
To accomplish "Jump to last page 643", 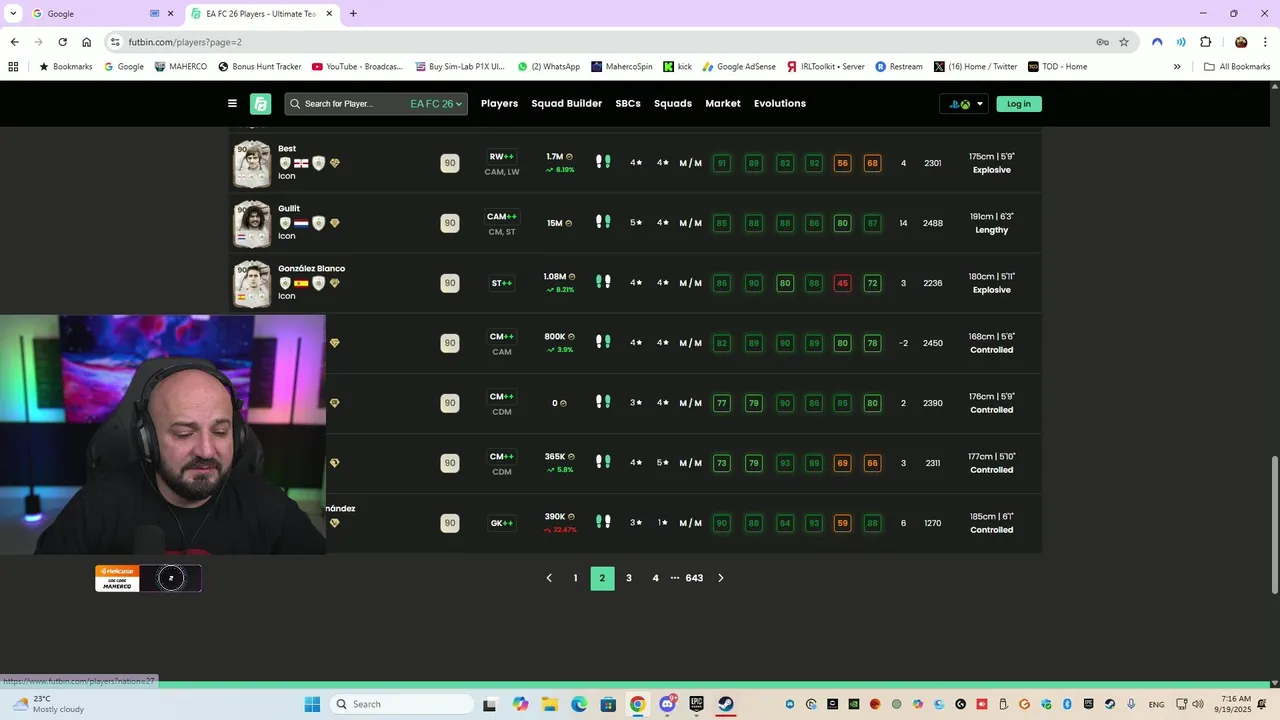I will point(694,578).
